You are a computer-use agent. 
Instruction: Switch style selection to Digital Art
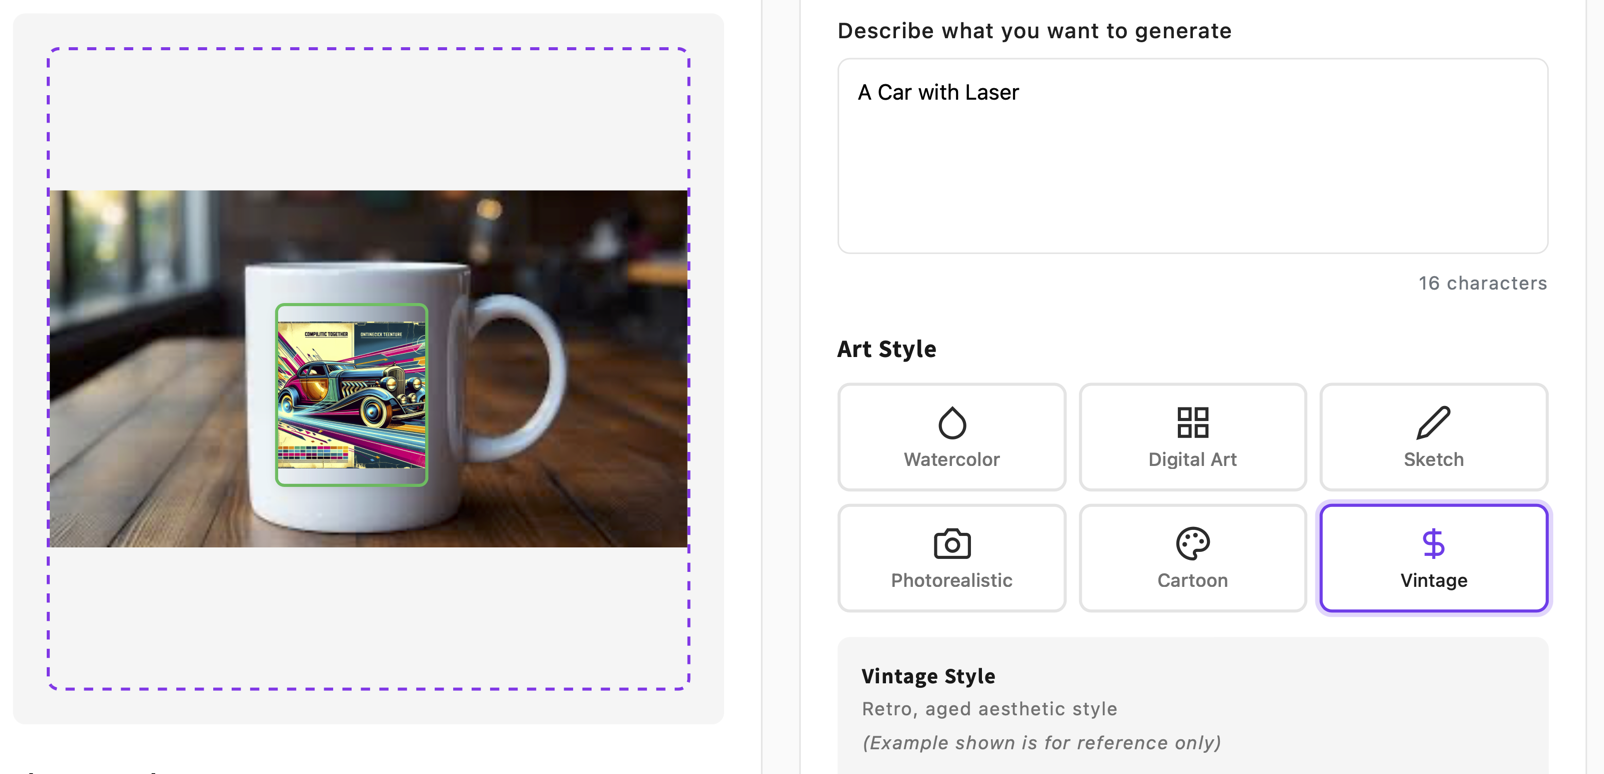point(1192,437)
